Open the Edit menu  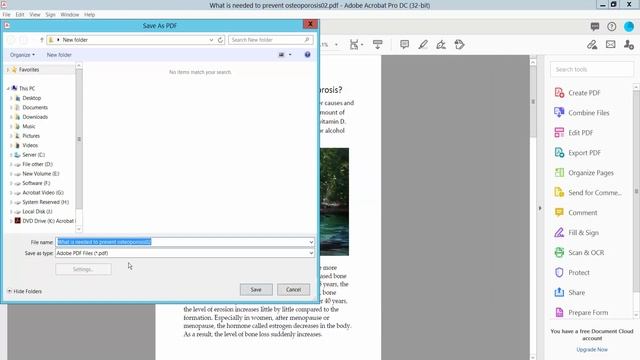(20, 14)
